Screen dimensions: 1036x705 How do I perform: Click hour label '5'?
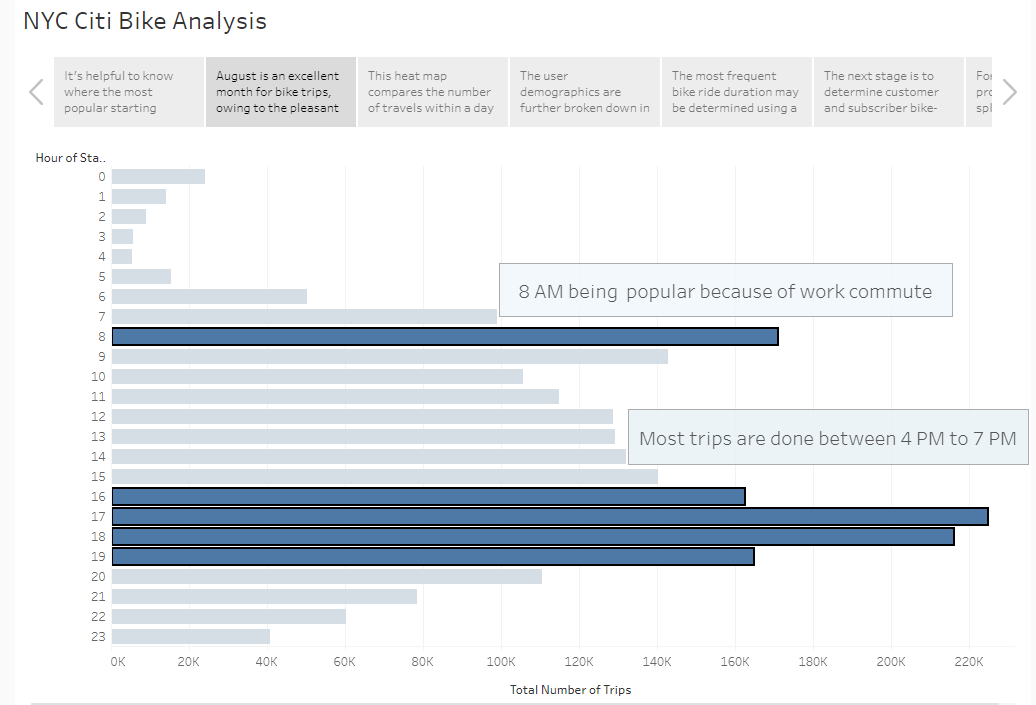pyautogui.click(x=102, y=277)
